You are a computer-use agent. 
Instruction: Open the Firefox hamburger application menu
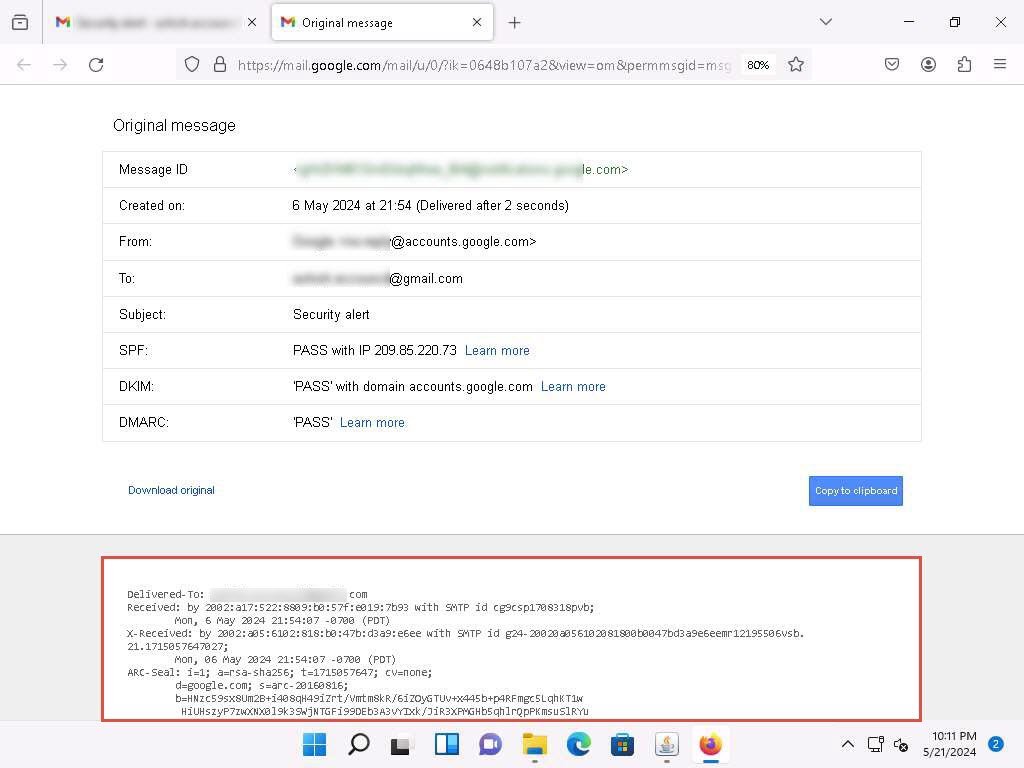(1000, 64)
